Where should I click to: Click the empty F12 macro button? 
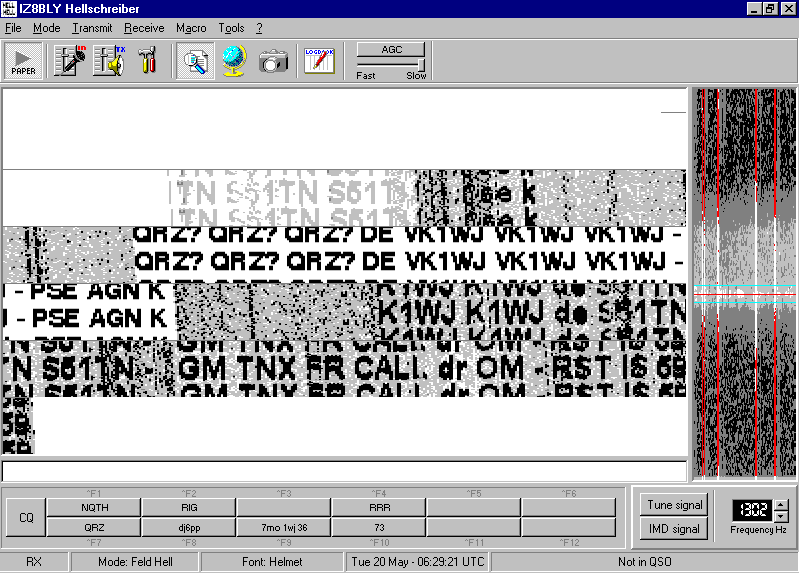569,527
